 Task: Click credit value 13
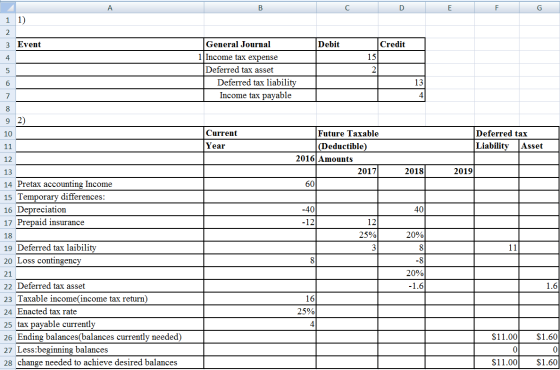(x=402, y=83)
